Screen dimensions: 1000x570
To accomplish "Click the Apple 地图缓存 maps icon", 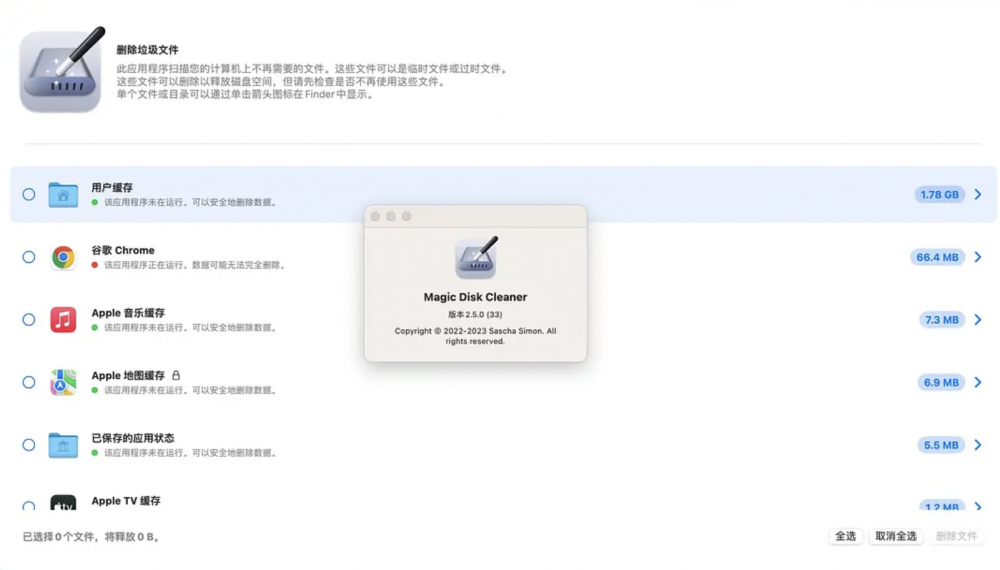I will coord(63,382).
